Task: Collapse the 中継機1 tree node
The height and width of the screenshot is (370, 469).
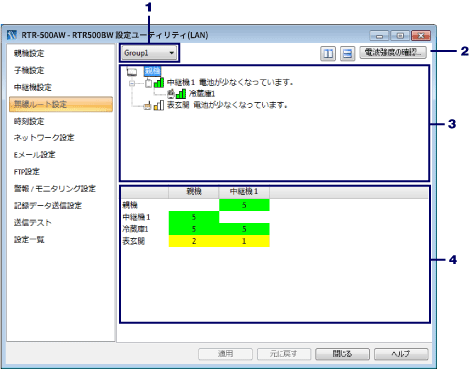Action: pos(132,83)
